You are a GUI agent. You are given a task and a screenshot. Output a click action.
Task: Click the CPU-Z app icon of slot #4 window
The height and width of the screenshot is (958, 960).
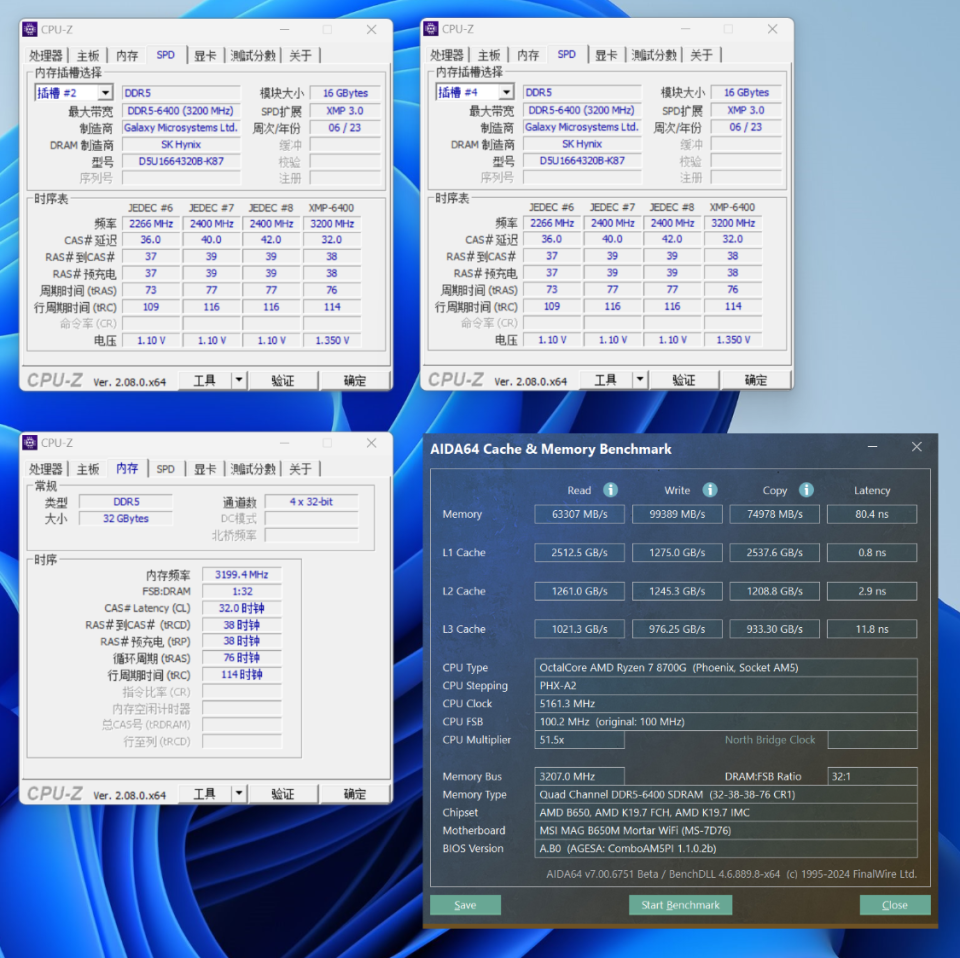click(431, 29)
